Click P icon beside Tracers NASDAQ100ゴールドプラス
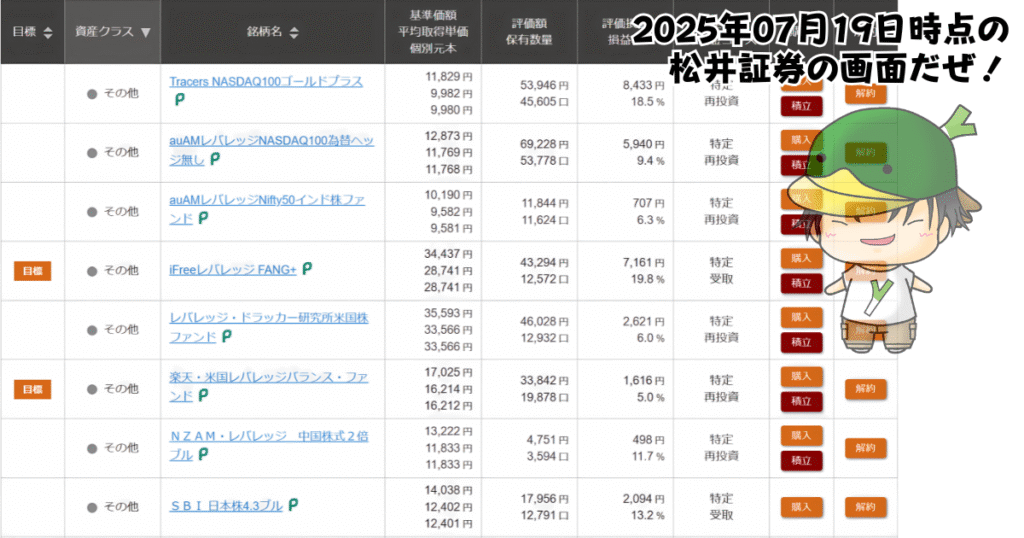Viewport: 1024px width, 538px height. tap(180, 99)
